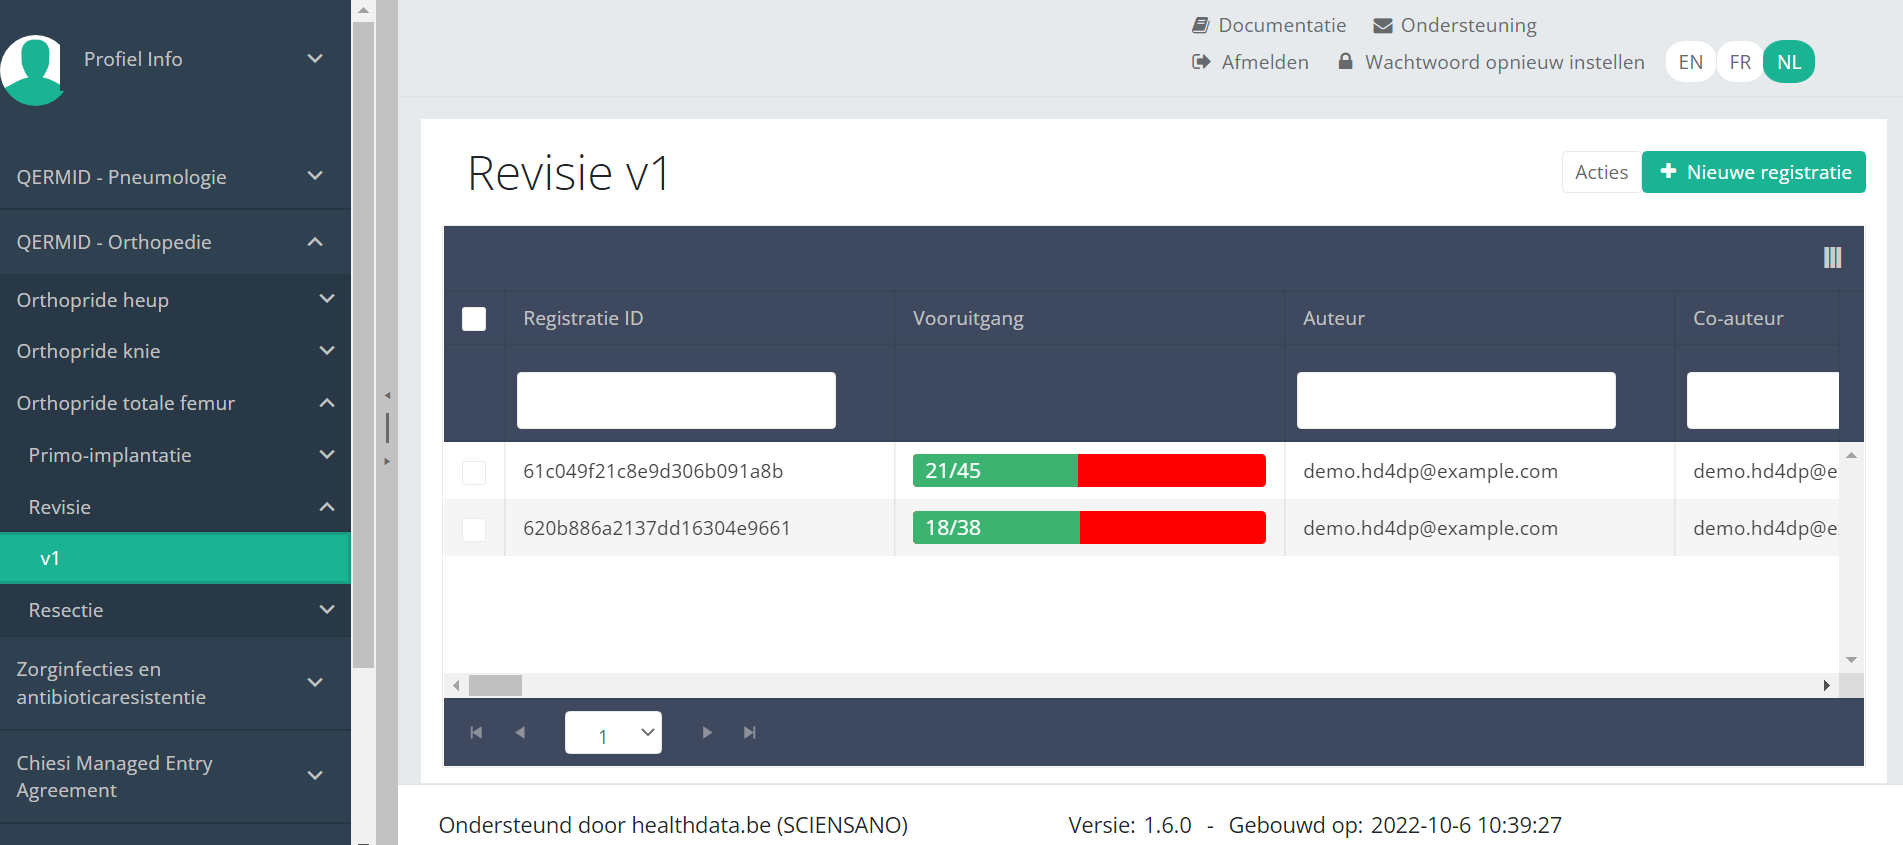Click the column chooser icon in table header
The height and width of the screenshot is (845, 1903).
[1832, 258]
